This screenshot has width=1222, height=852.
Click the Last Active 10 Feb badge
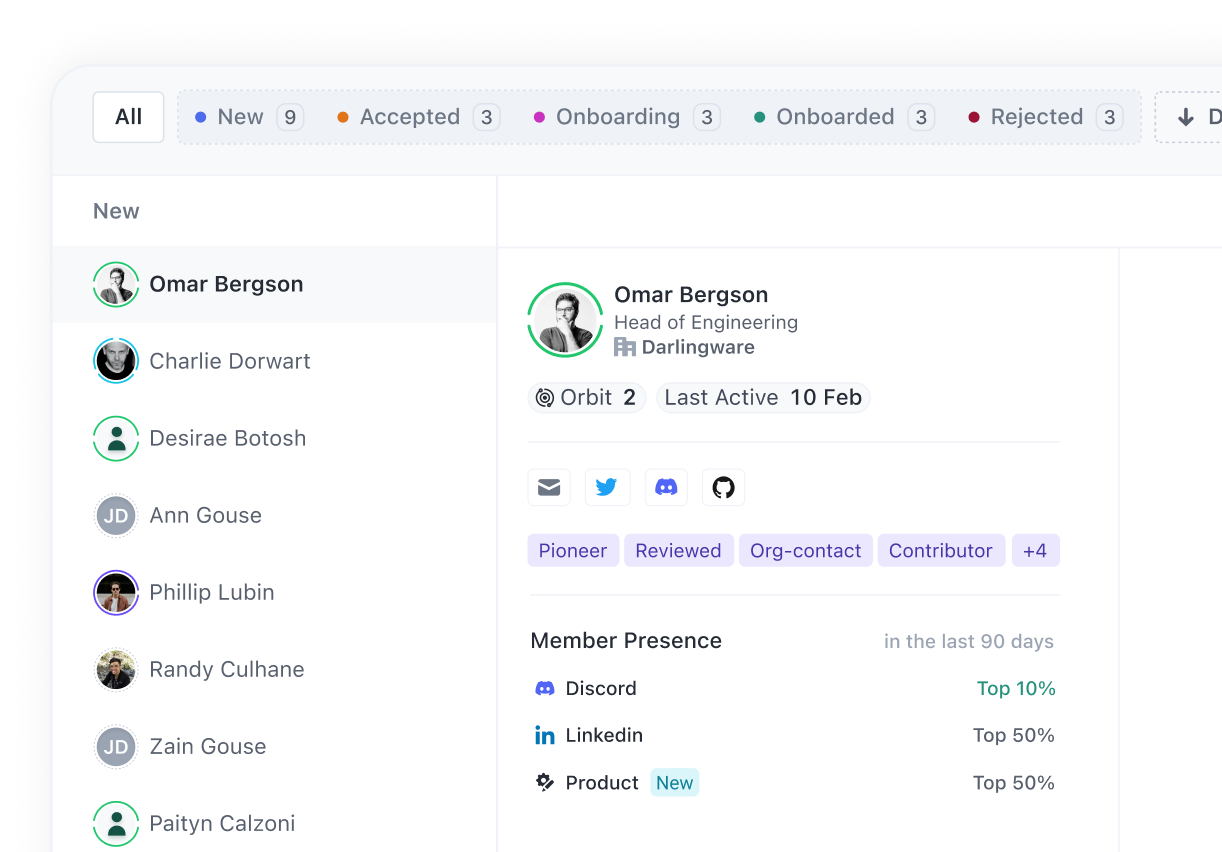tap(762, 398)
